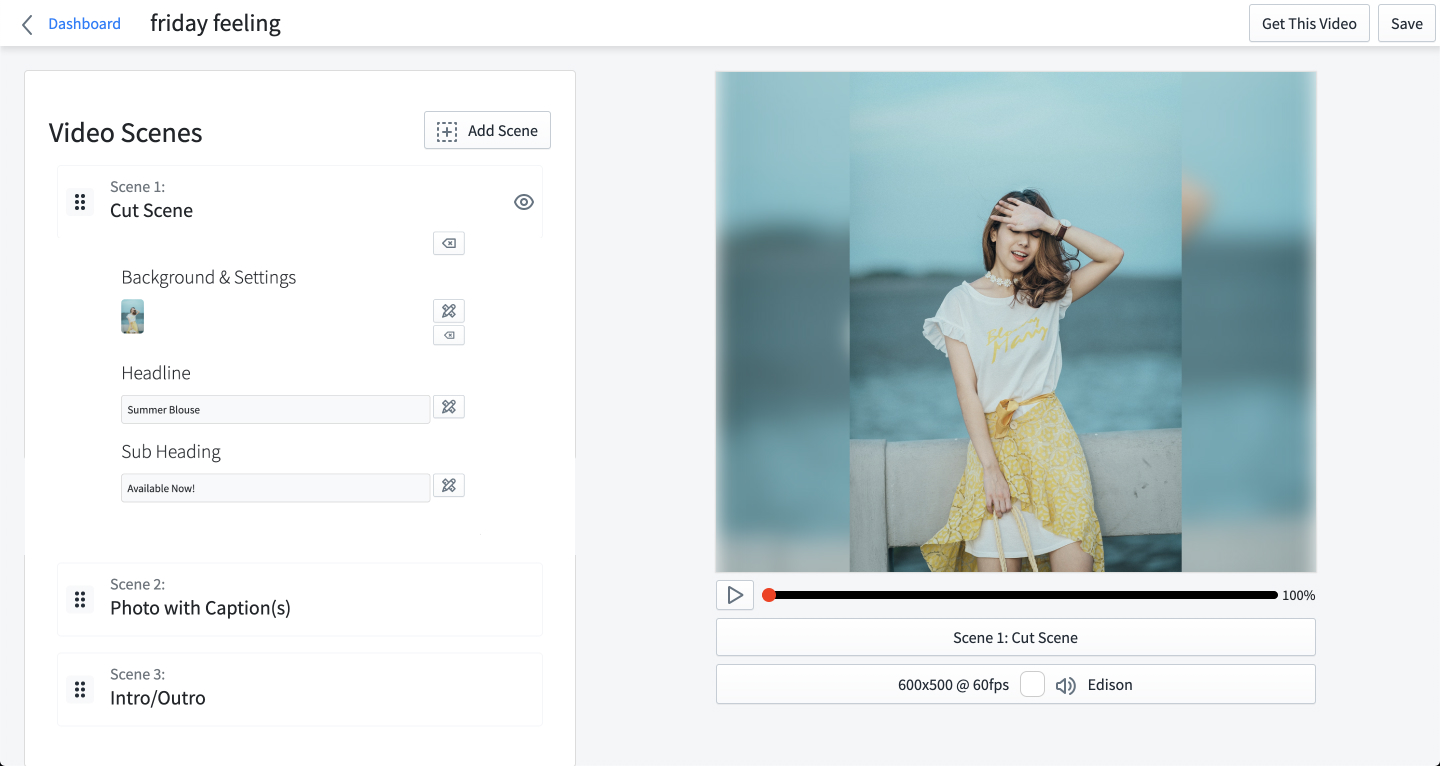Play the video preview
This screenshot has height=766, width=1440.
pos(735,595)
